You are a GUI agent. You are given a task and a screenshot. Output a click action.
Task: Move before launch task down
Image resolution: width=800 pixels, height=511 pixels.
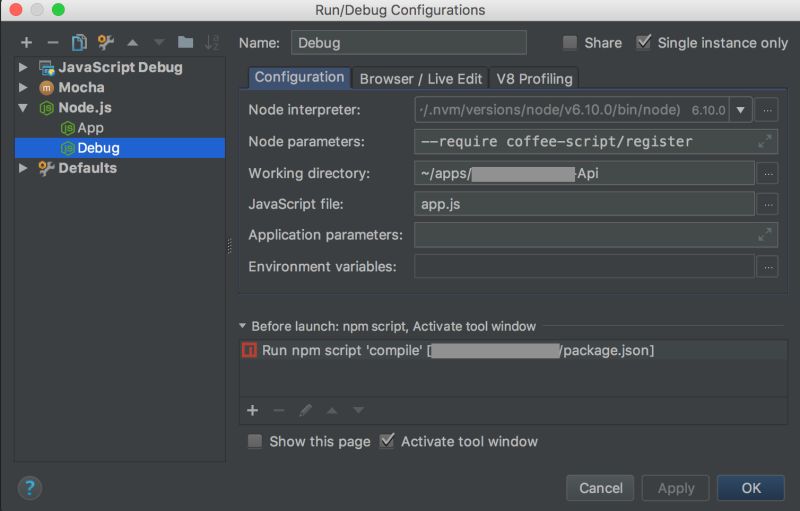point(359,411)
